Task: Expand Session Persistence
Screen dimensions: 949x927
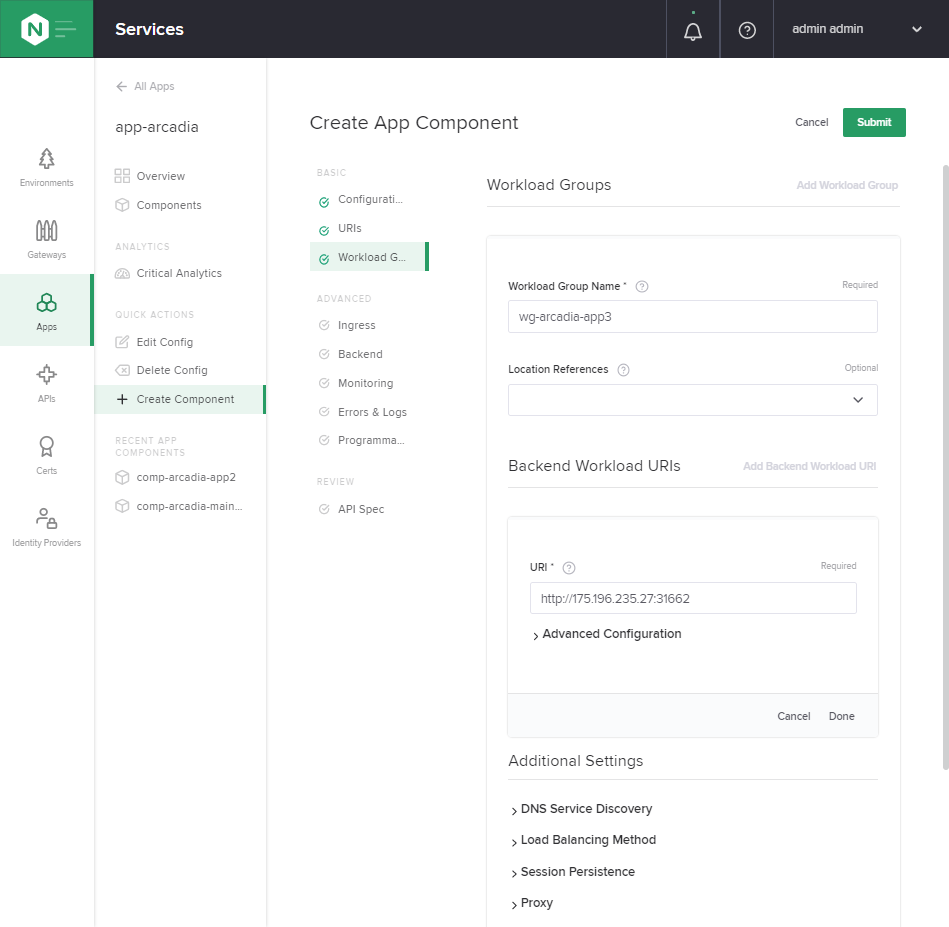Action: point(573,872)
